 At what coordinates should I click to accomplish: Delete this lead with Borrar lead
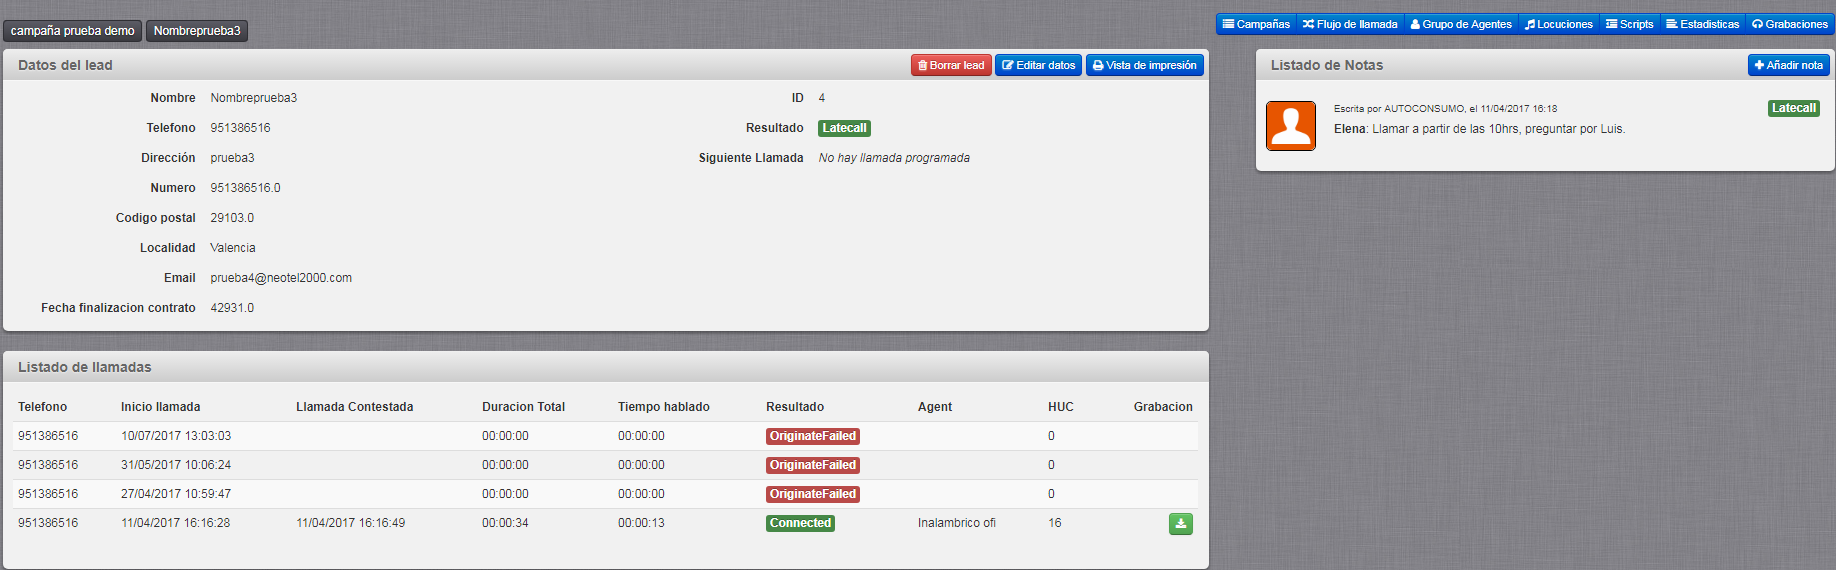tap(950, 65)
